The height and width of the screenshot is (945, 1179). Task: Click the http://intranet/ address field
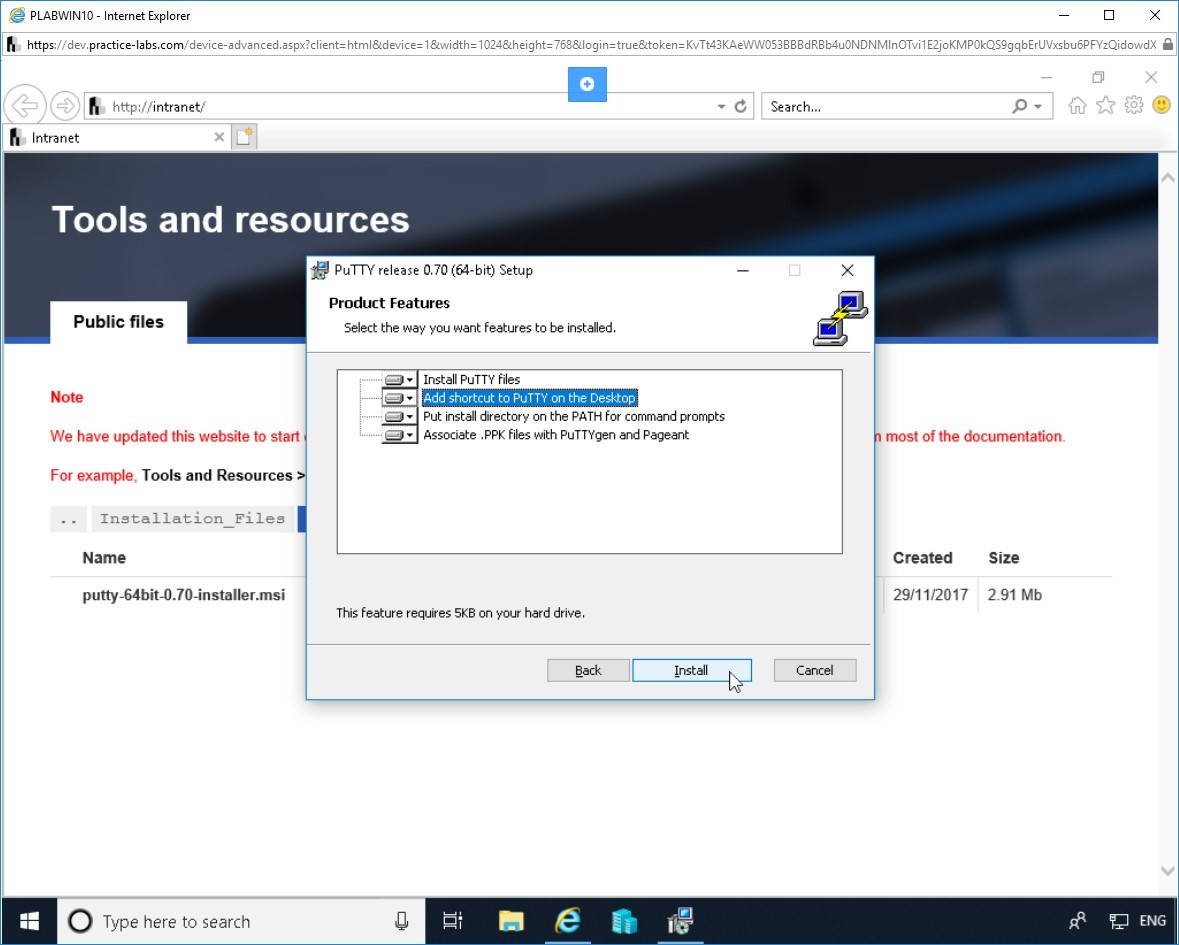(406, 107)
